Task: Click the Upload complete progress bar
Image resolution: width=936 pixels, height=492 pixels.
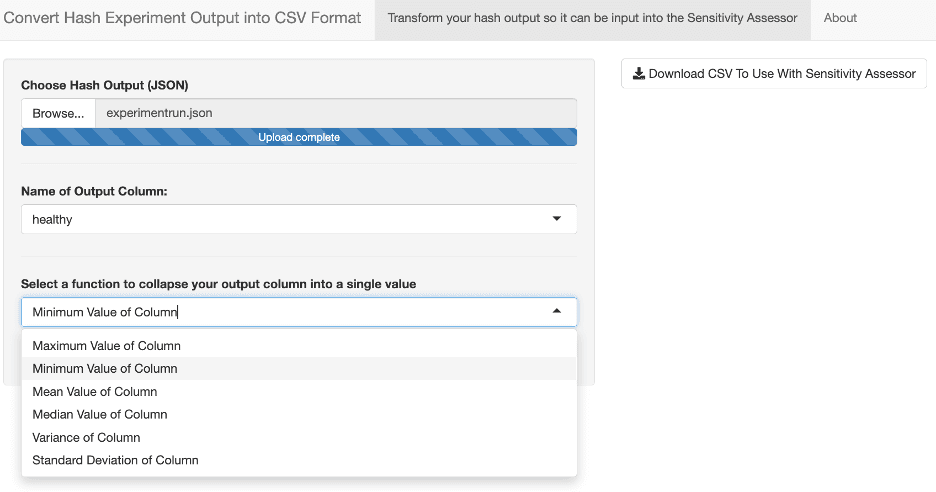Action: (299, 137)
